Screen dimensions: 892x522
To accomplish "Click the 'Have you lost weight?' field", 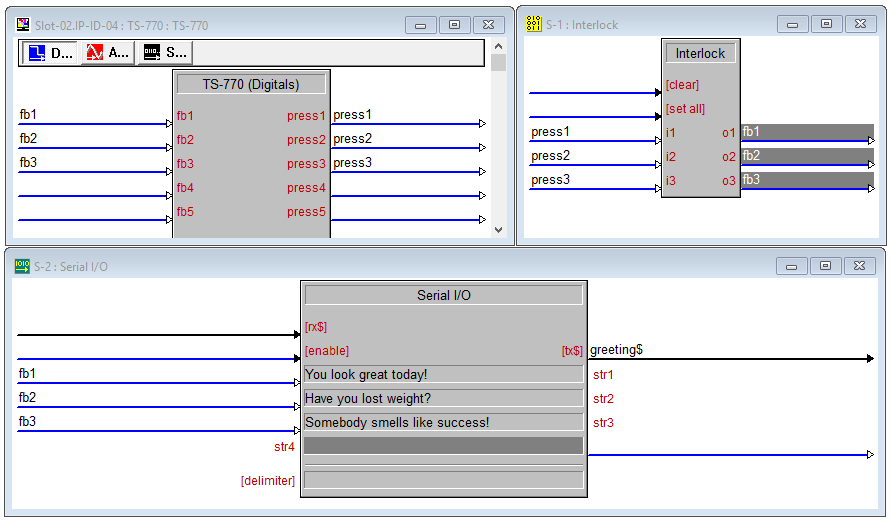I will click(443, 399).
